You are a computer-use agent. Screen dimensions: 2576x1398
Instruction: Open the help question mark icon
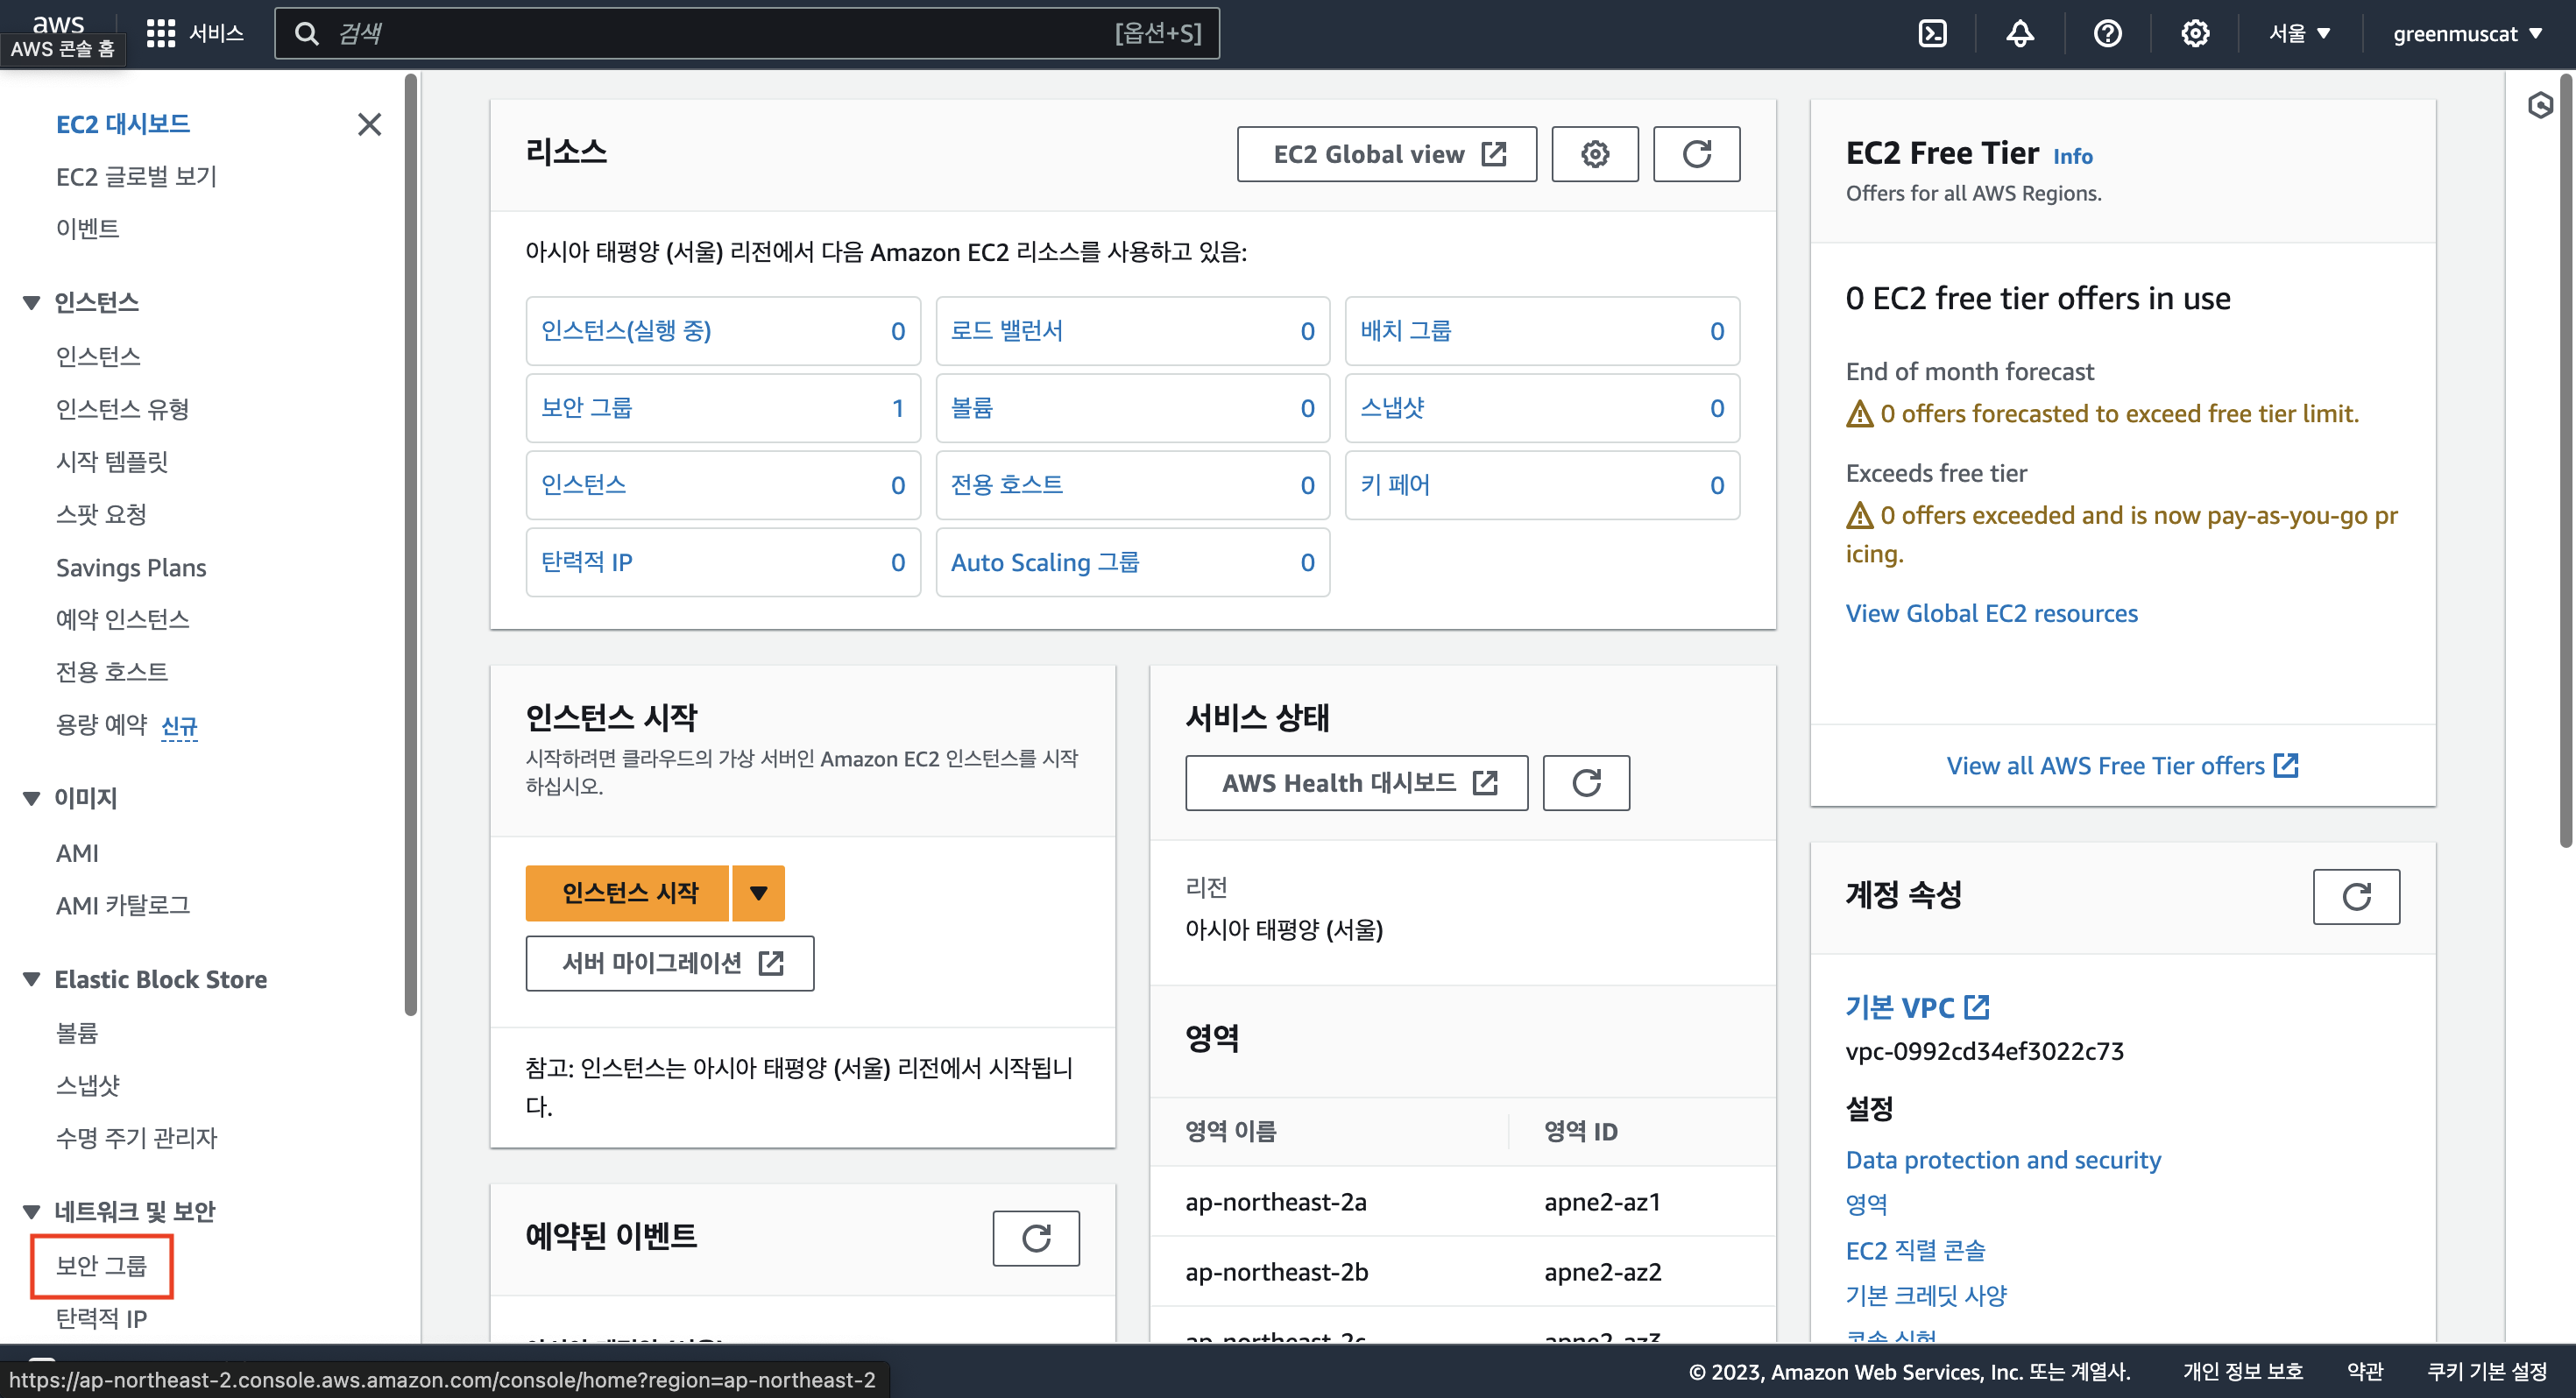[x=2107, y=34]
